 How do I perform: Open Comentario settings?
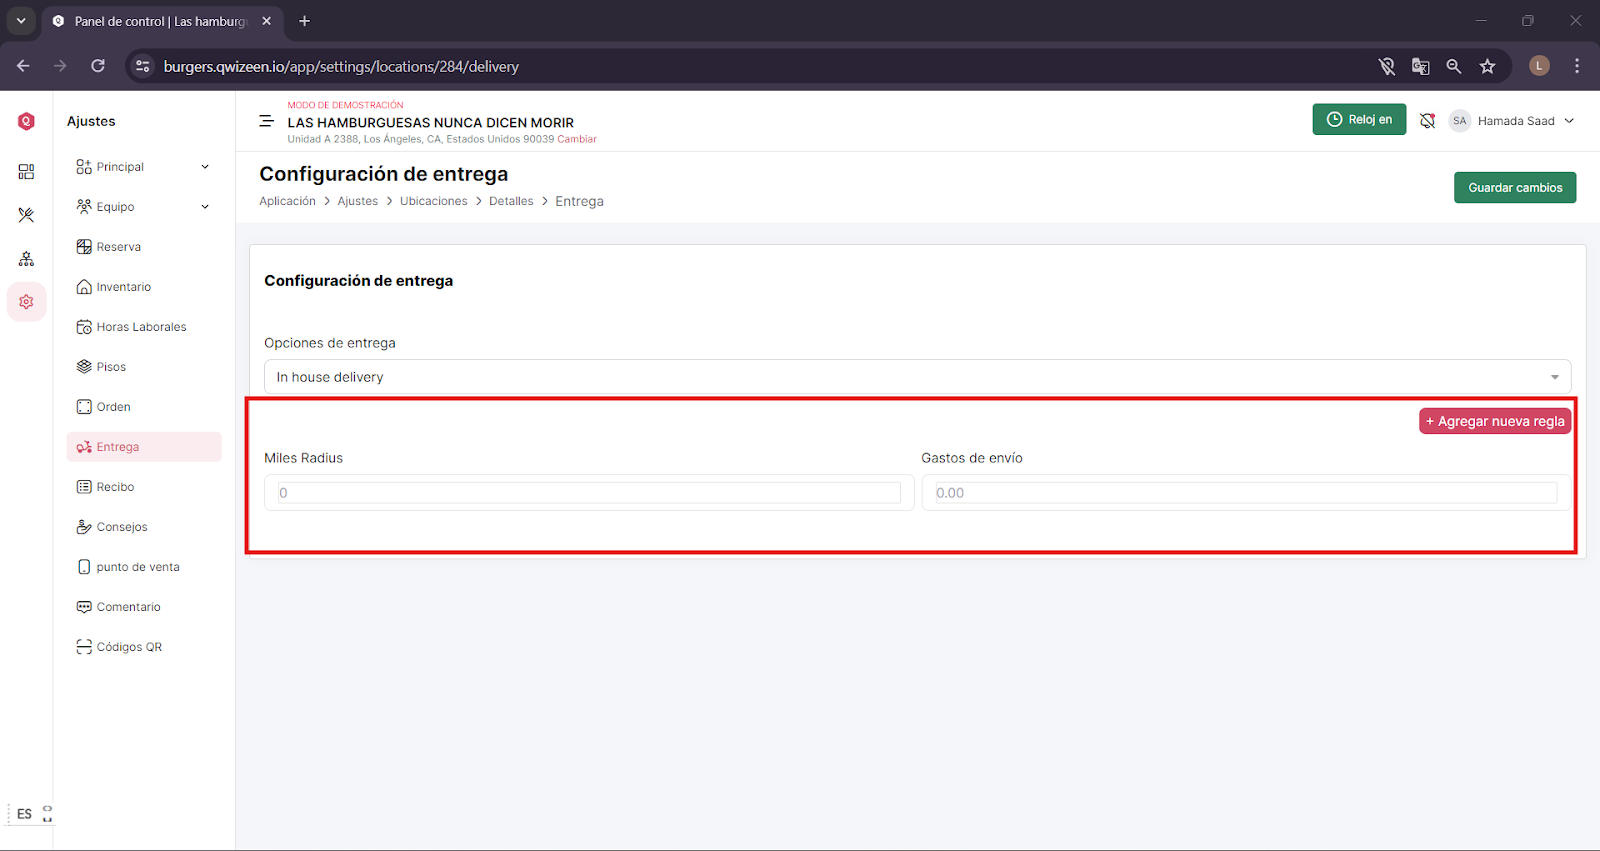128,607
